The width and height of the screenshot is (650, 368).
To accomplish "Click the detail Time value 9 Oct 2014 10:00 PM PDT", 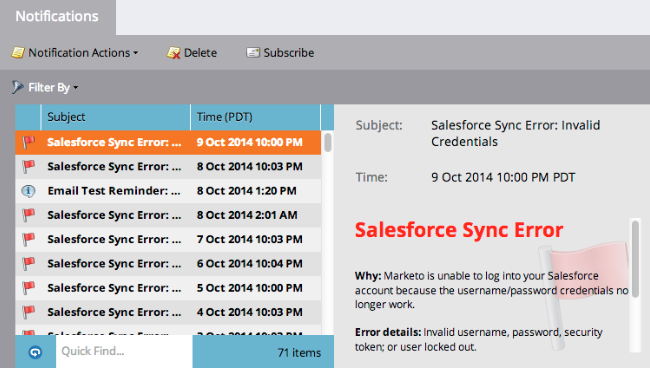I will [503, 177].
